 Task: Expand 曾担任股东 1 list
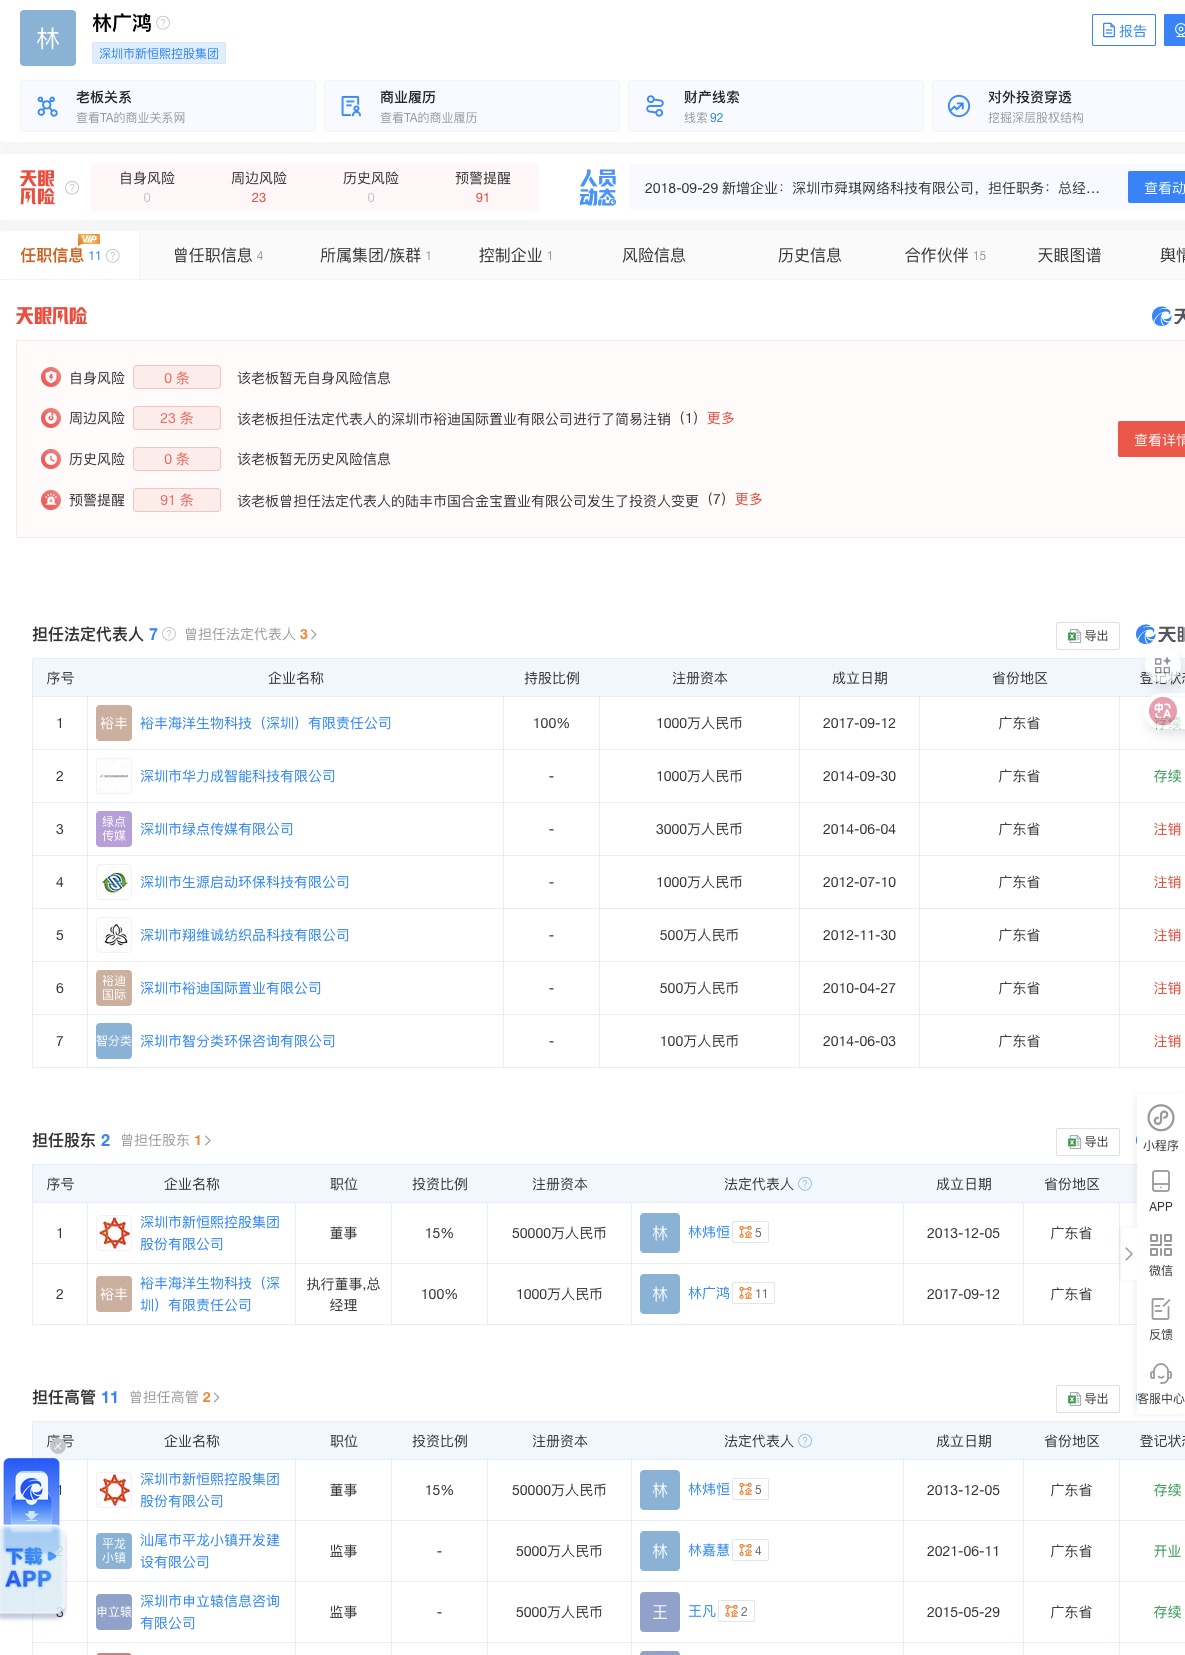(166, 1140)
